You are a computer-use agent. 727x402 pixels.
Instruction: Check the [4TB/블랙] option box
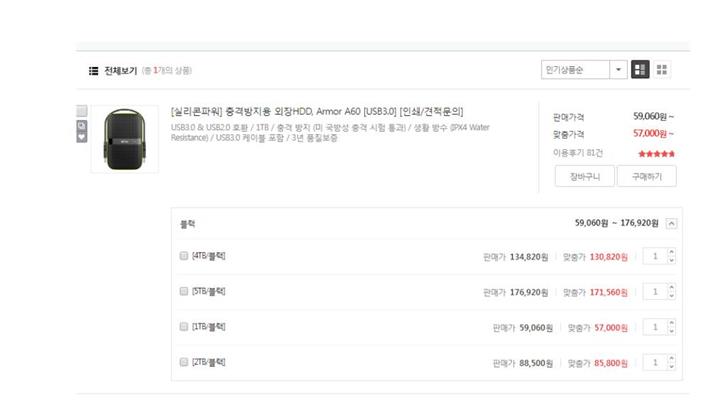click(184, 255)
